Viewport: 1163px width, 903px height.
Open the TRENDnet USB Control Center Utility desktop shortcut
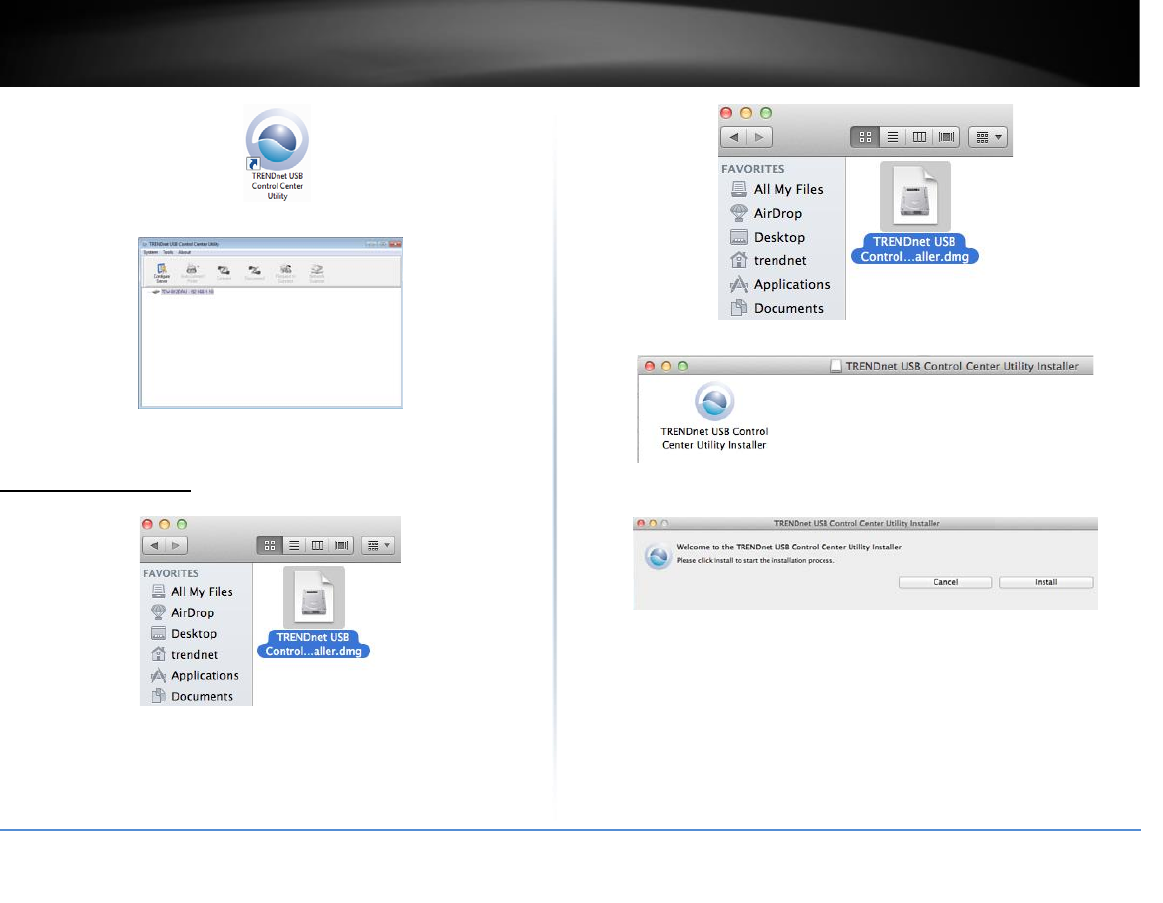click(x=277, y=154)
